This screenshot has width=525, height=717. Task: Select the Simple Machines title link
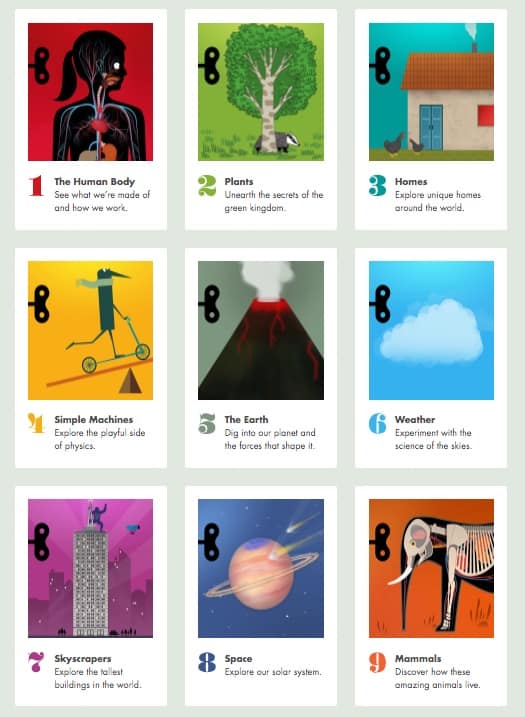[94, 419]
